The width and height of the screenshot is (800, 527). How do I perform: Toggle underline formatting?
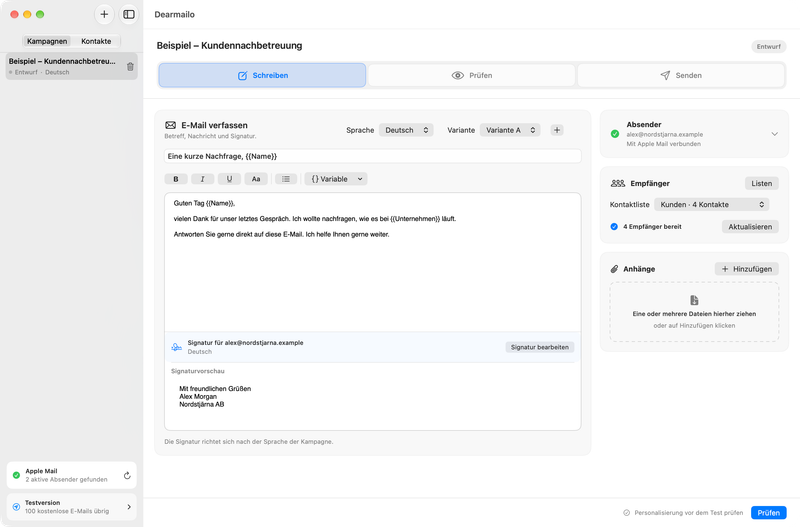[229, 179]
